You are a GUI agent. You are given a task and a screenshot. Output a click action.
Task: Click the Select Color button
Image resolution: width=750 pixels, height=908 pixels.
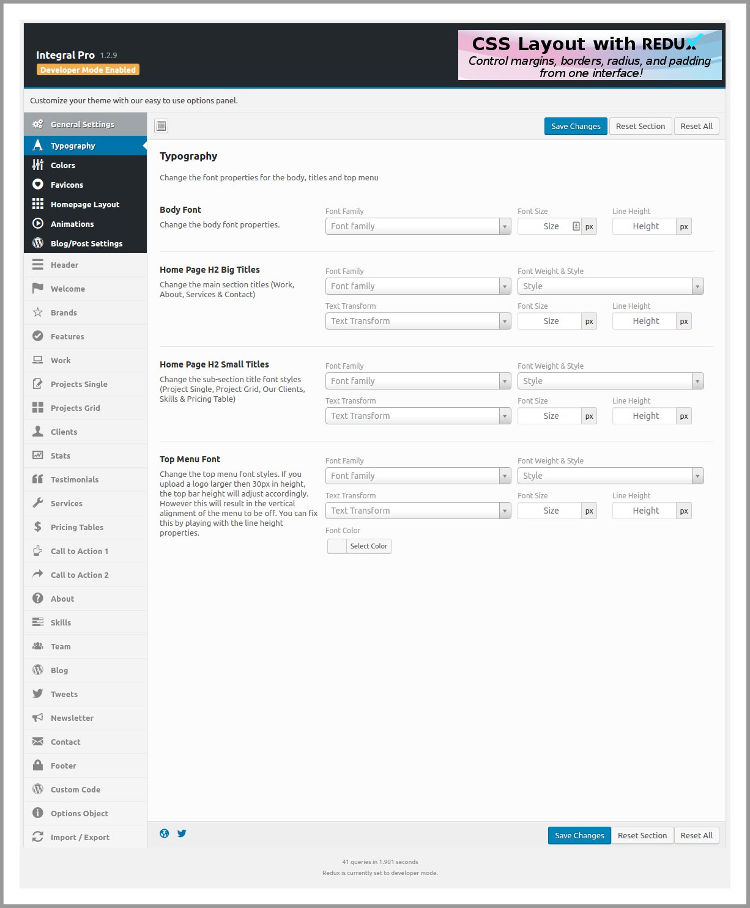(x=369, y=546)
